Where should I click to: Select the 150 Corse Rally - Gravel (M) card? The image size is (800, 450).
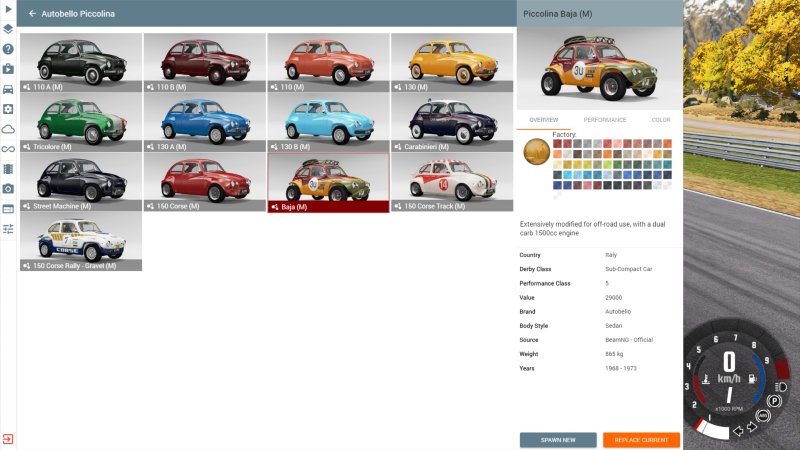click(81, 242)
